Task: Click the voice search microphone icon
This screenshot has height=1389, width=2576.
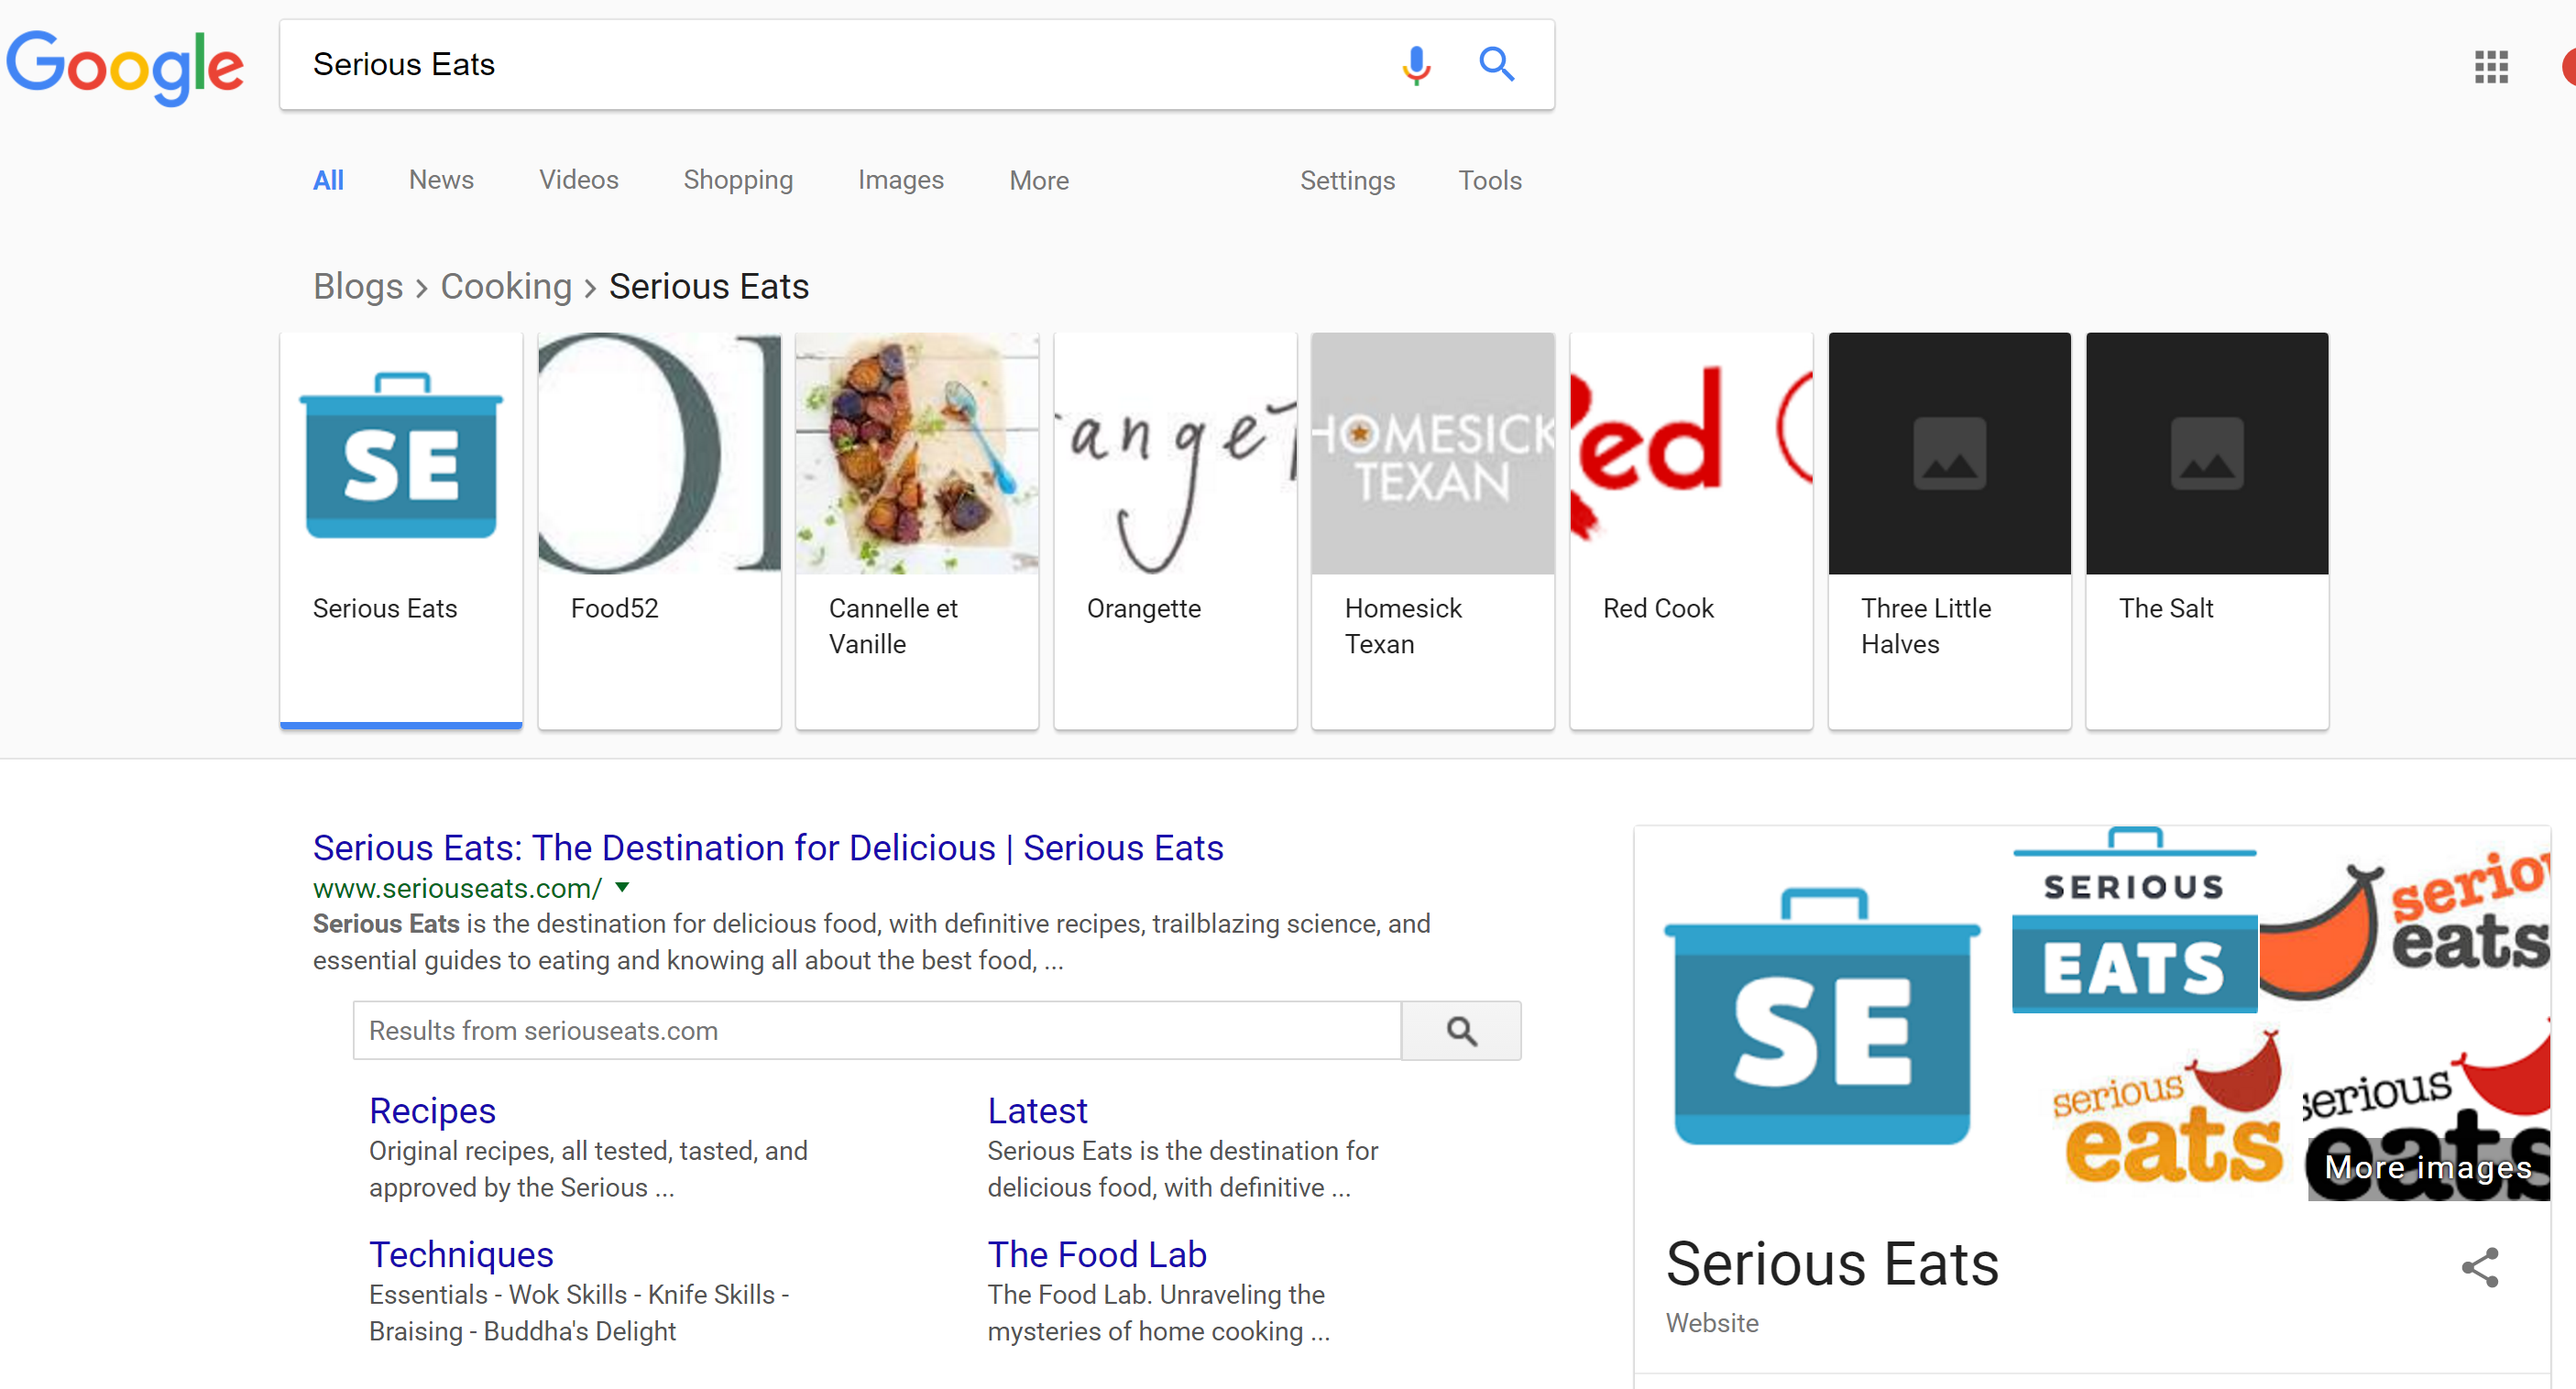Action: (1415, 65)
